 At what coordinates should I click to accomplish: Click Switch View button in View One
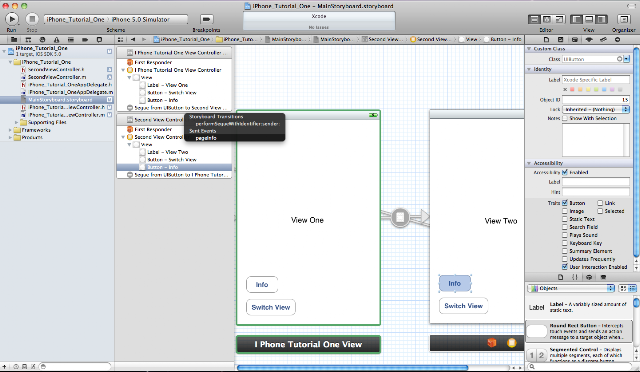pos(271,307)
